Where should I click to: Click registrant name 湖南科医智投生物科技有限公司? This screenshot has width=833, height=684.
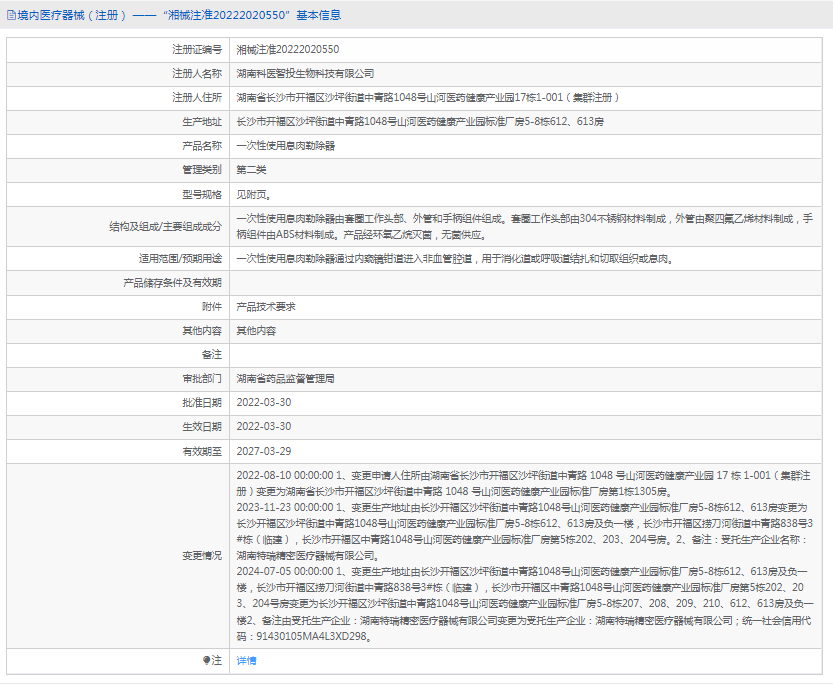coord(305,74)
